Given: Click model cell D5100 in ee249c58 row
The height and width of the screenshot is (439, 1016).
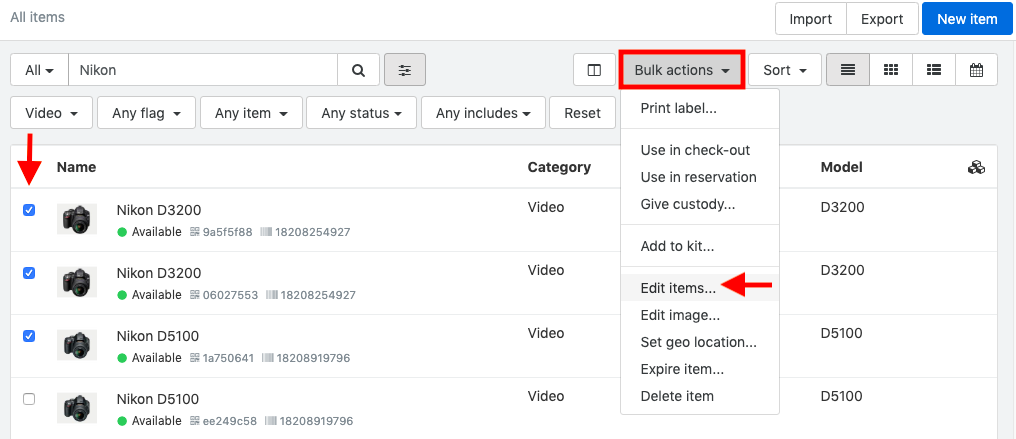Looking at the screenshot, I should click(x=842, y=396).
